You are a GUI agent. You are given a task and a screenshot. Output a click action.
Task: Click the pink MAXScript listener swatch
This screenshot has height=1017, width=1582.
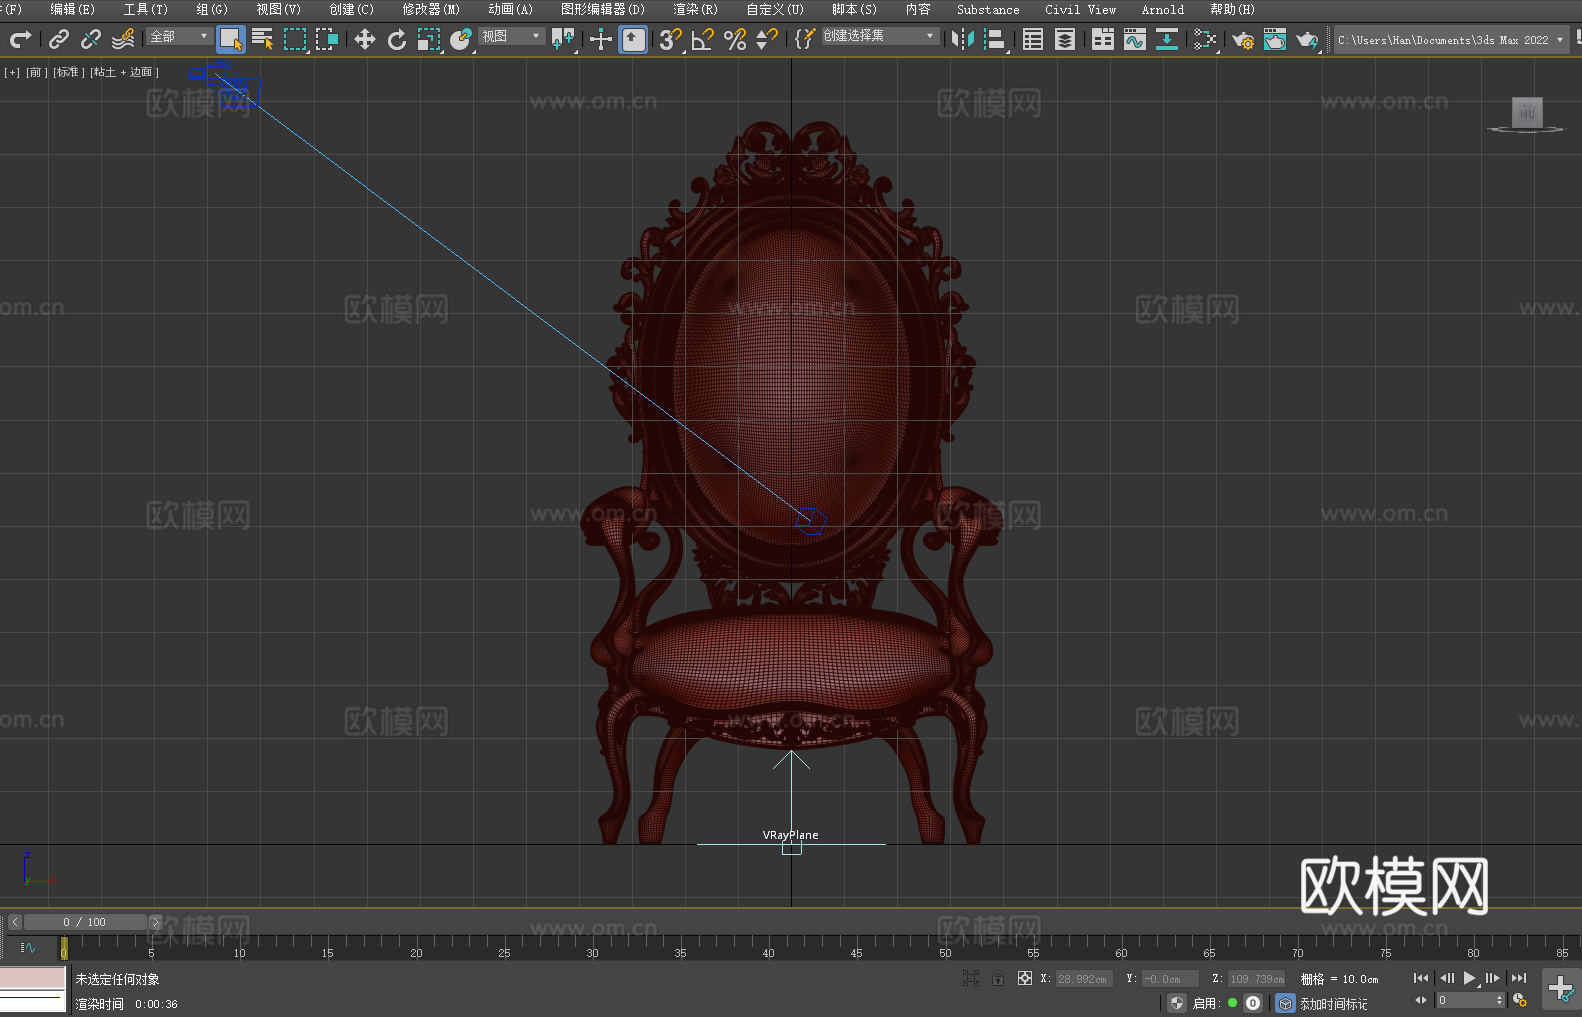(32, 978)
